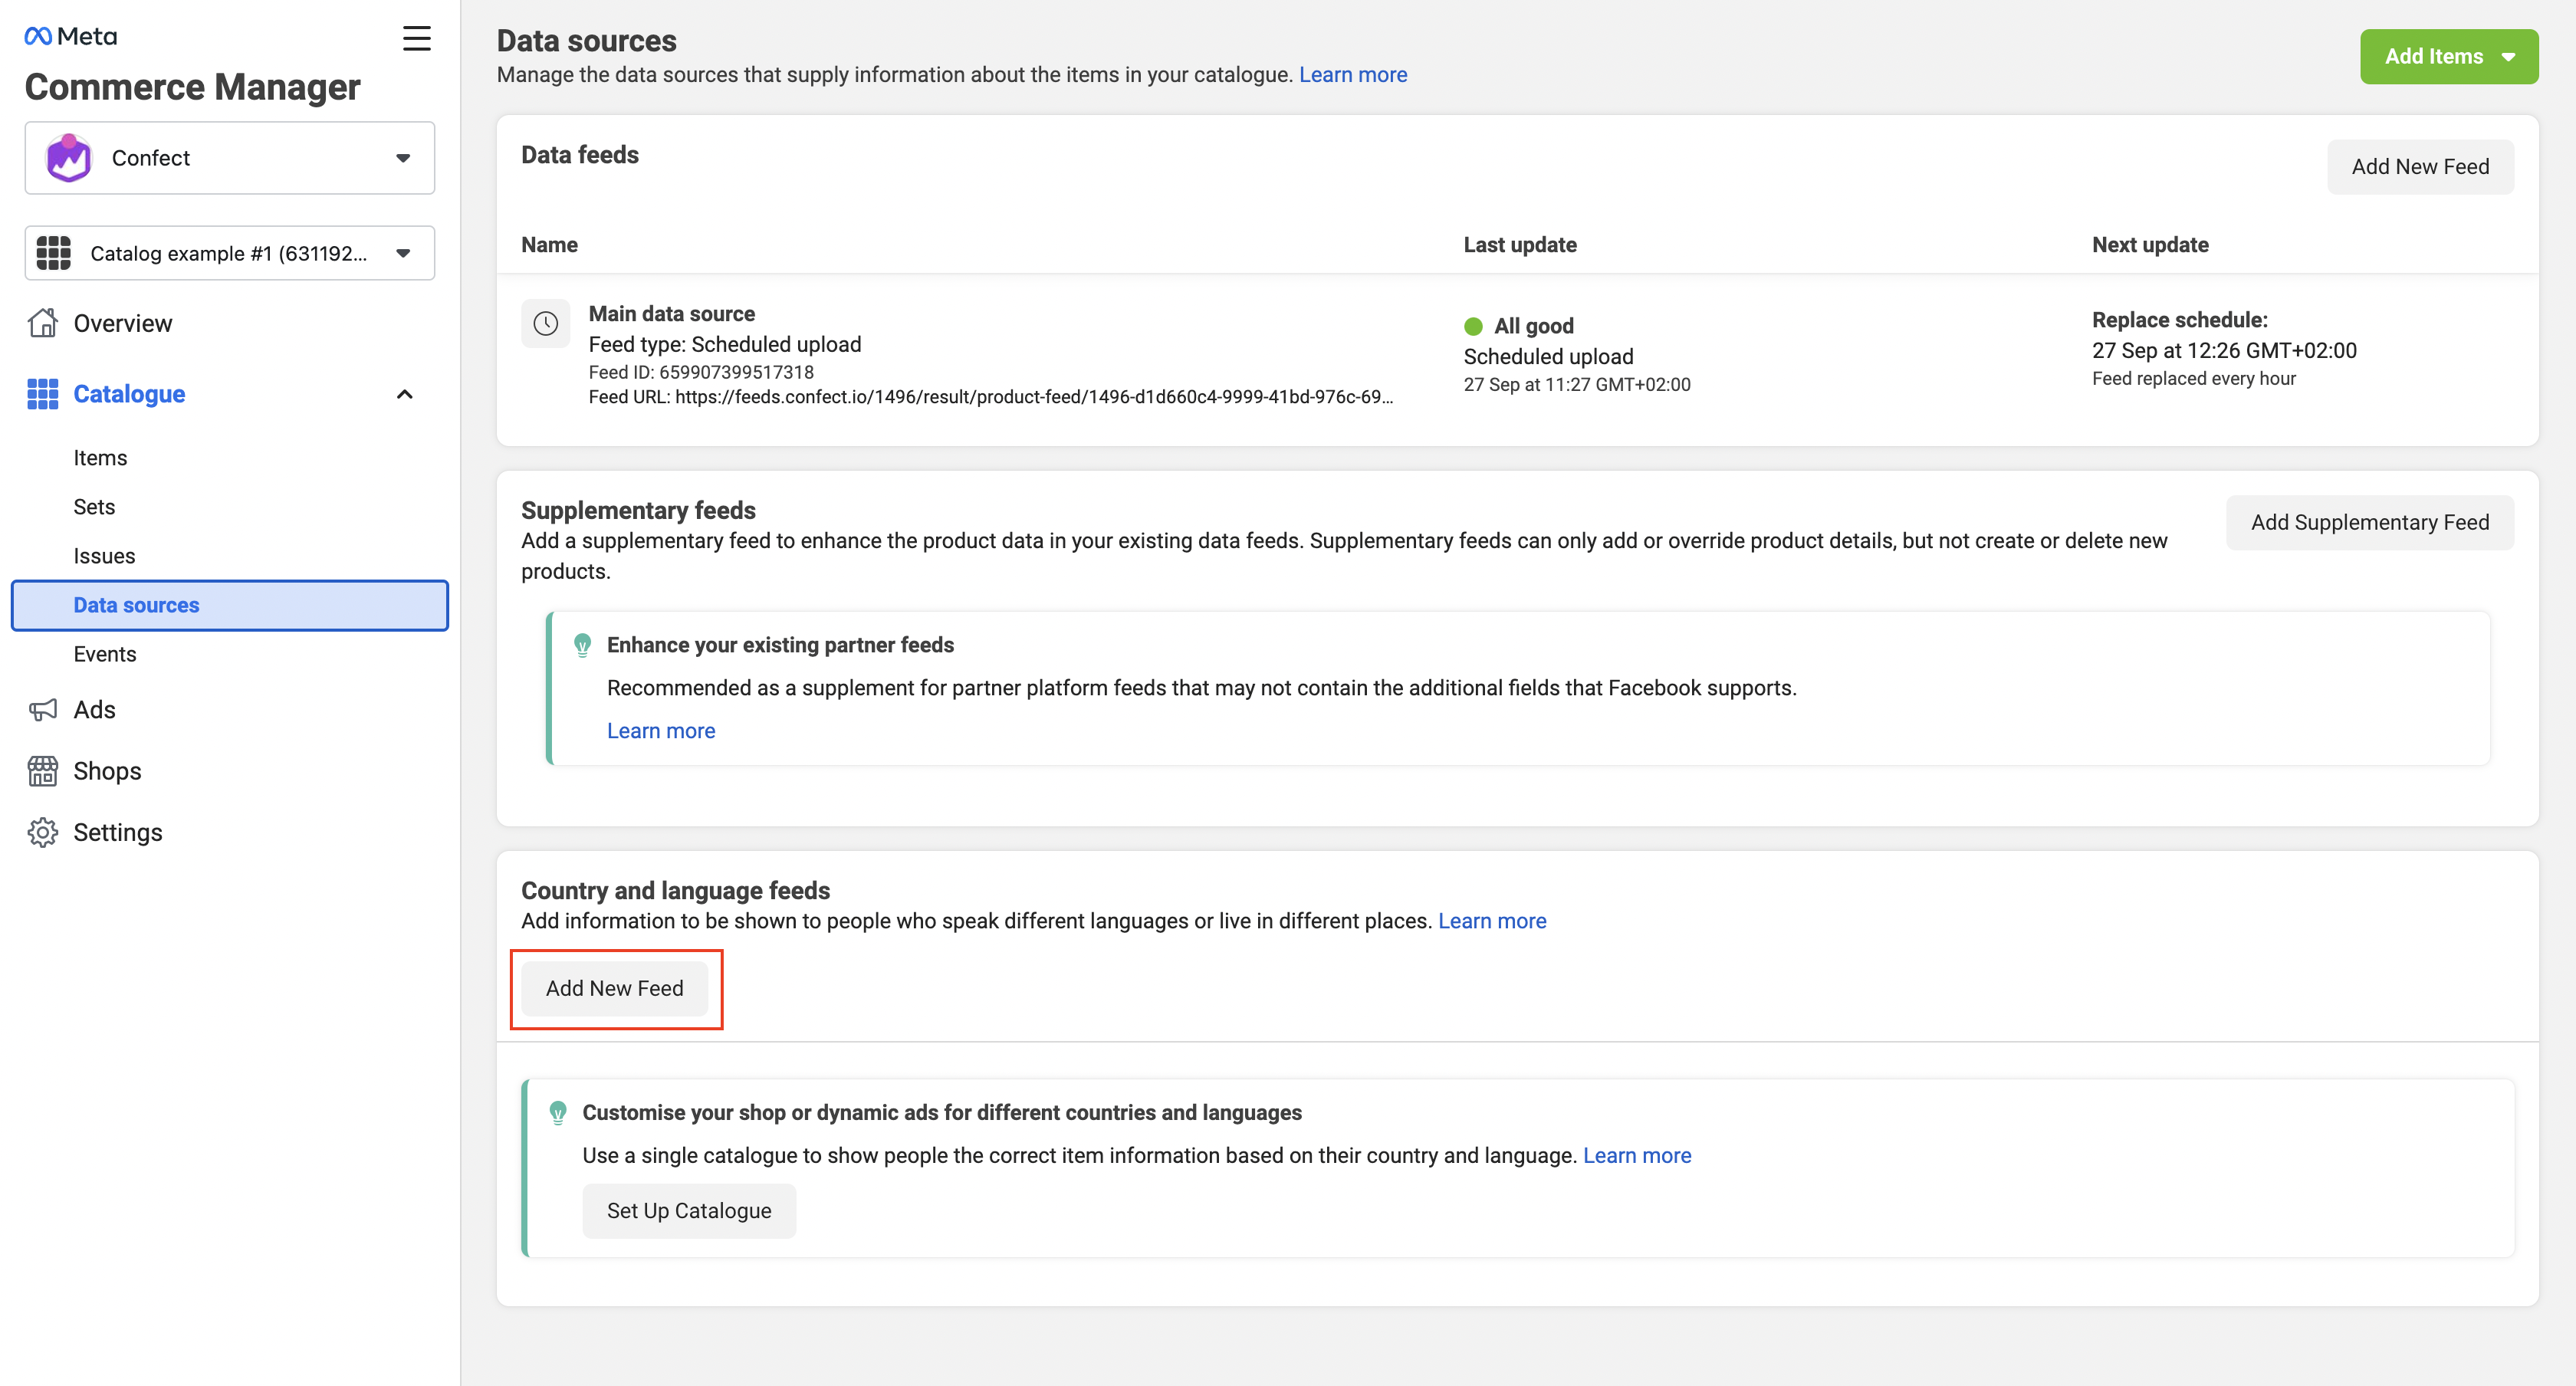Click 27 Sep at 12:26 GMT+02:00 schedule
2576x1386 pixels.
(x=2224, y=350)
